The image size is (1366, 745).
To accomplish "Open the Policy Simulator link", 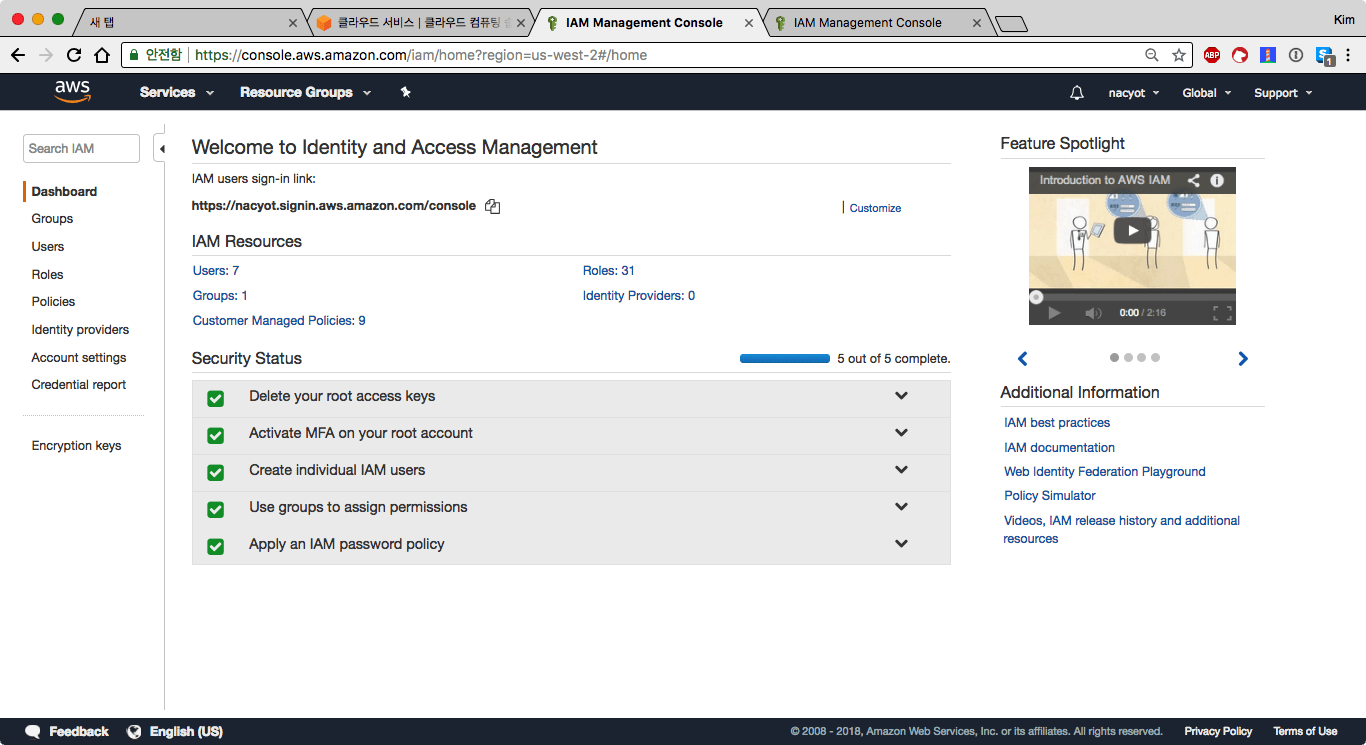I will (1050, 495).
